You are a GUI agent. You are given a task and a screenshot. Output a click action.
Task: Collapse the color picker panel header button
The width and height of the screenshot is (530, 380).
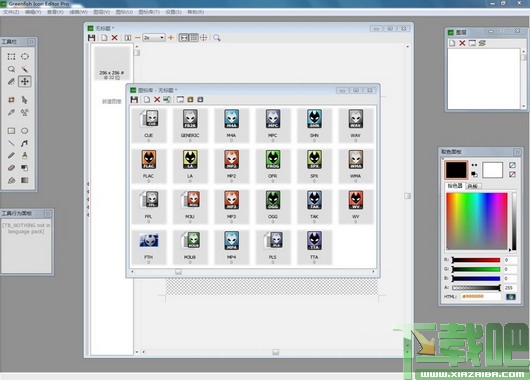point(517,152)
